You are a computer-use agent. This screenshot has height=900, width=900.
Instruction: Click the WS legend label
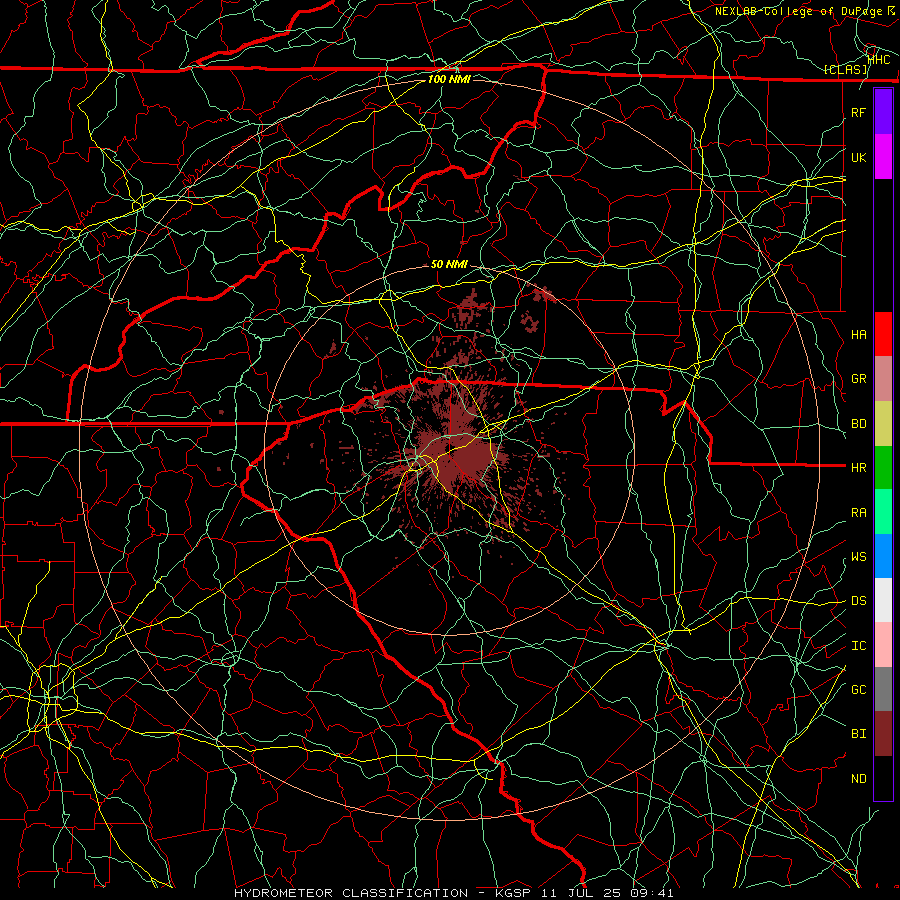pyautogui.click(x=859, y=557)
